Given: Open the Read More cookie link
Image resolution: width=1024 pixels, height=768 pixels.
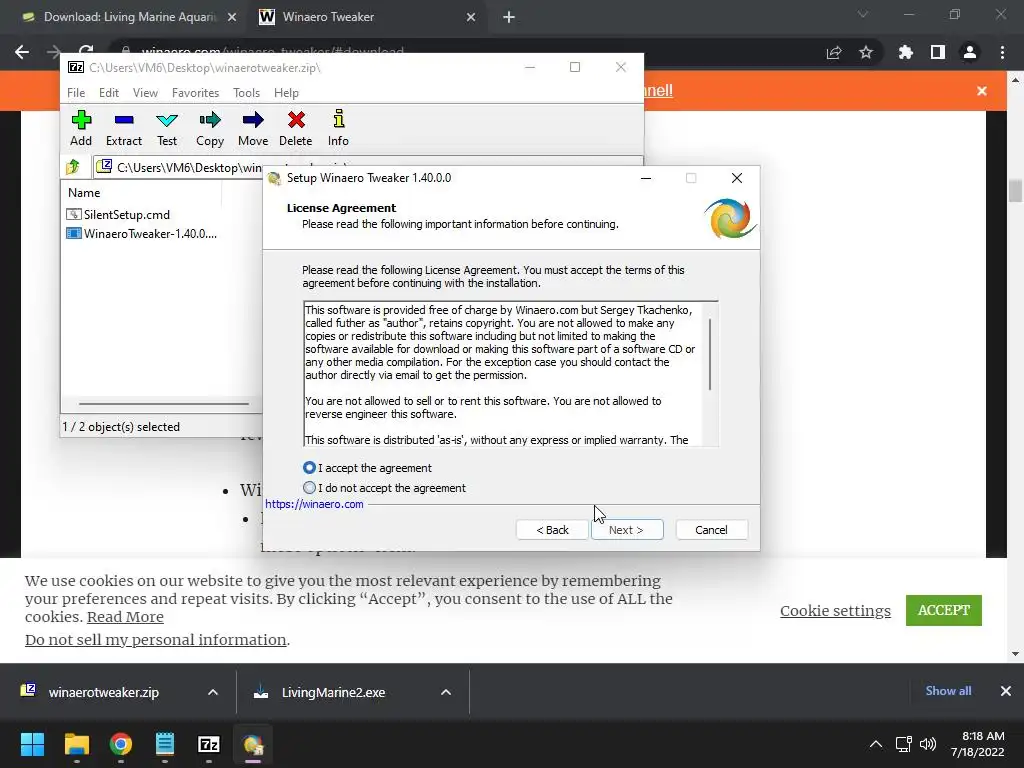Looking at the screenshot, I should pos(125,617).
